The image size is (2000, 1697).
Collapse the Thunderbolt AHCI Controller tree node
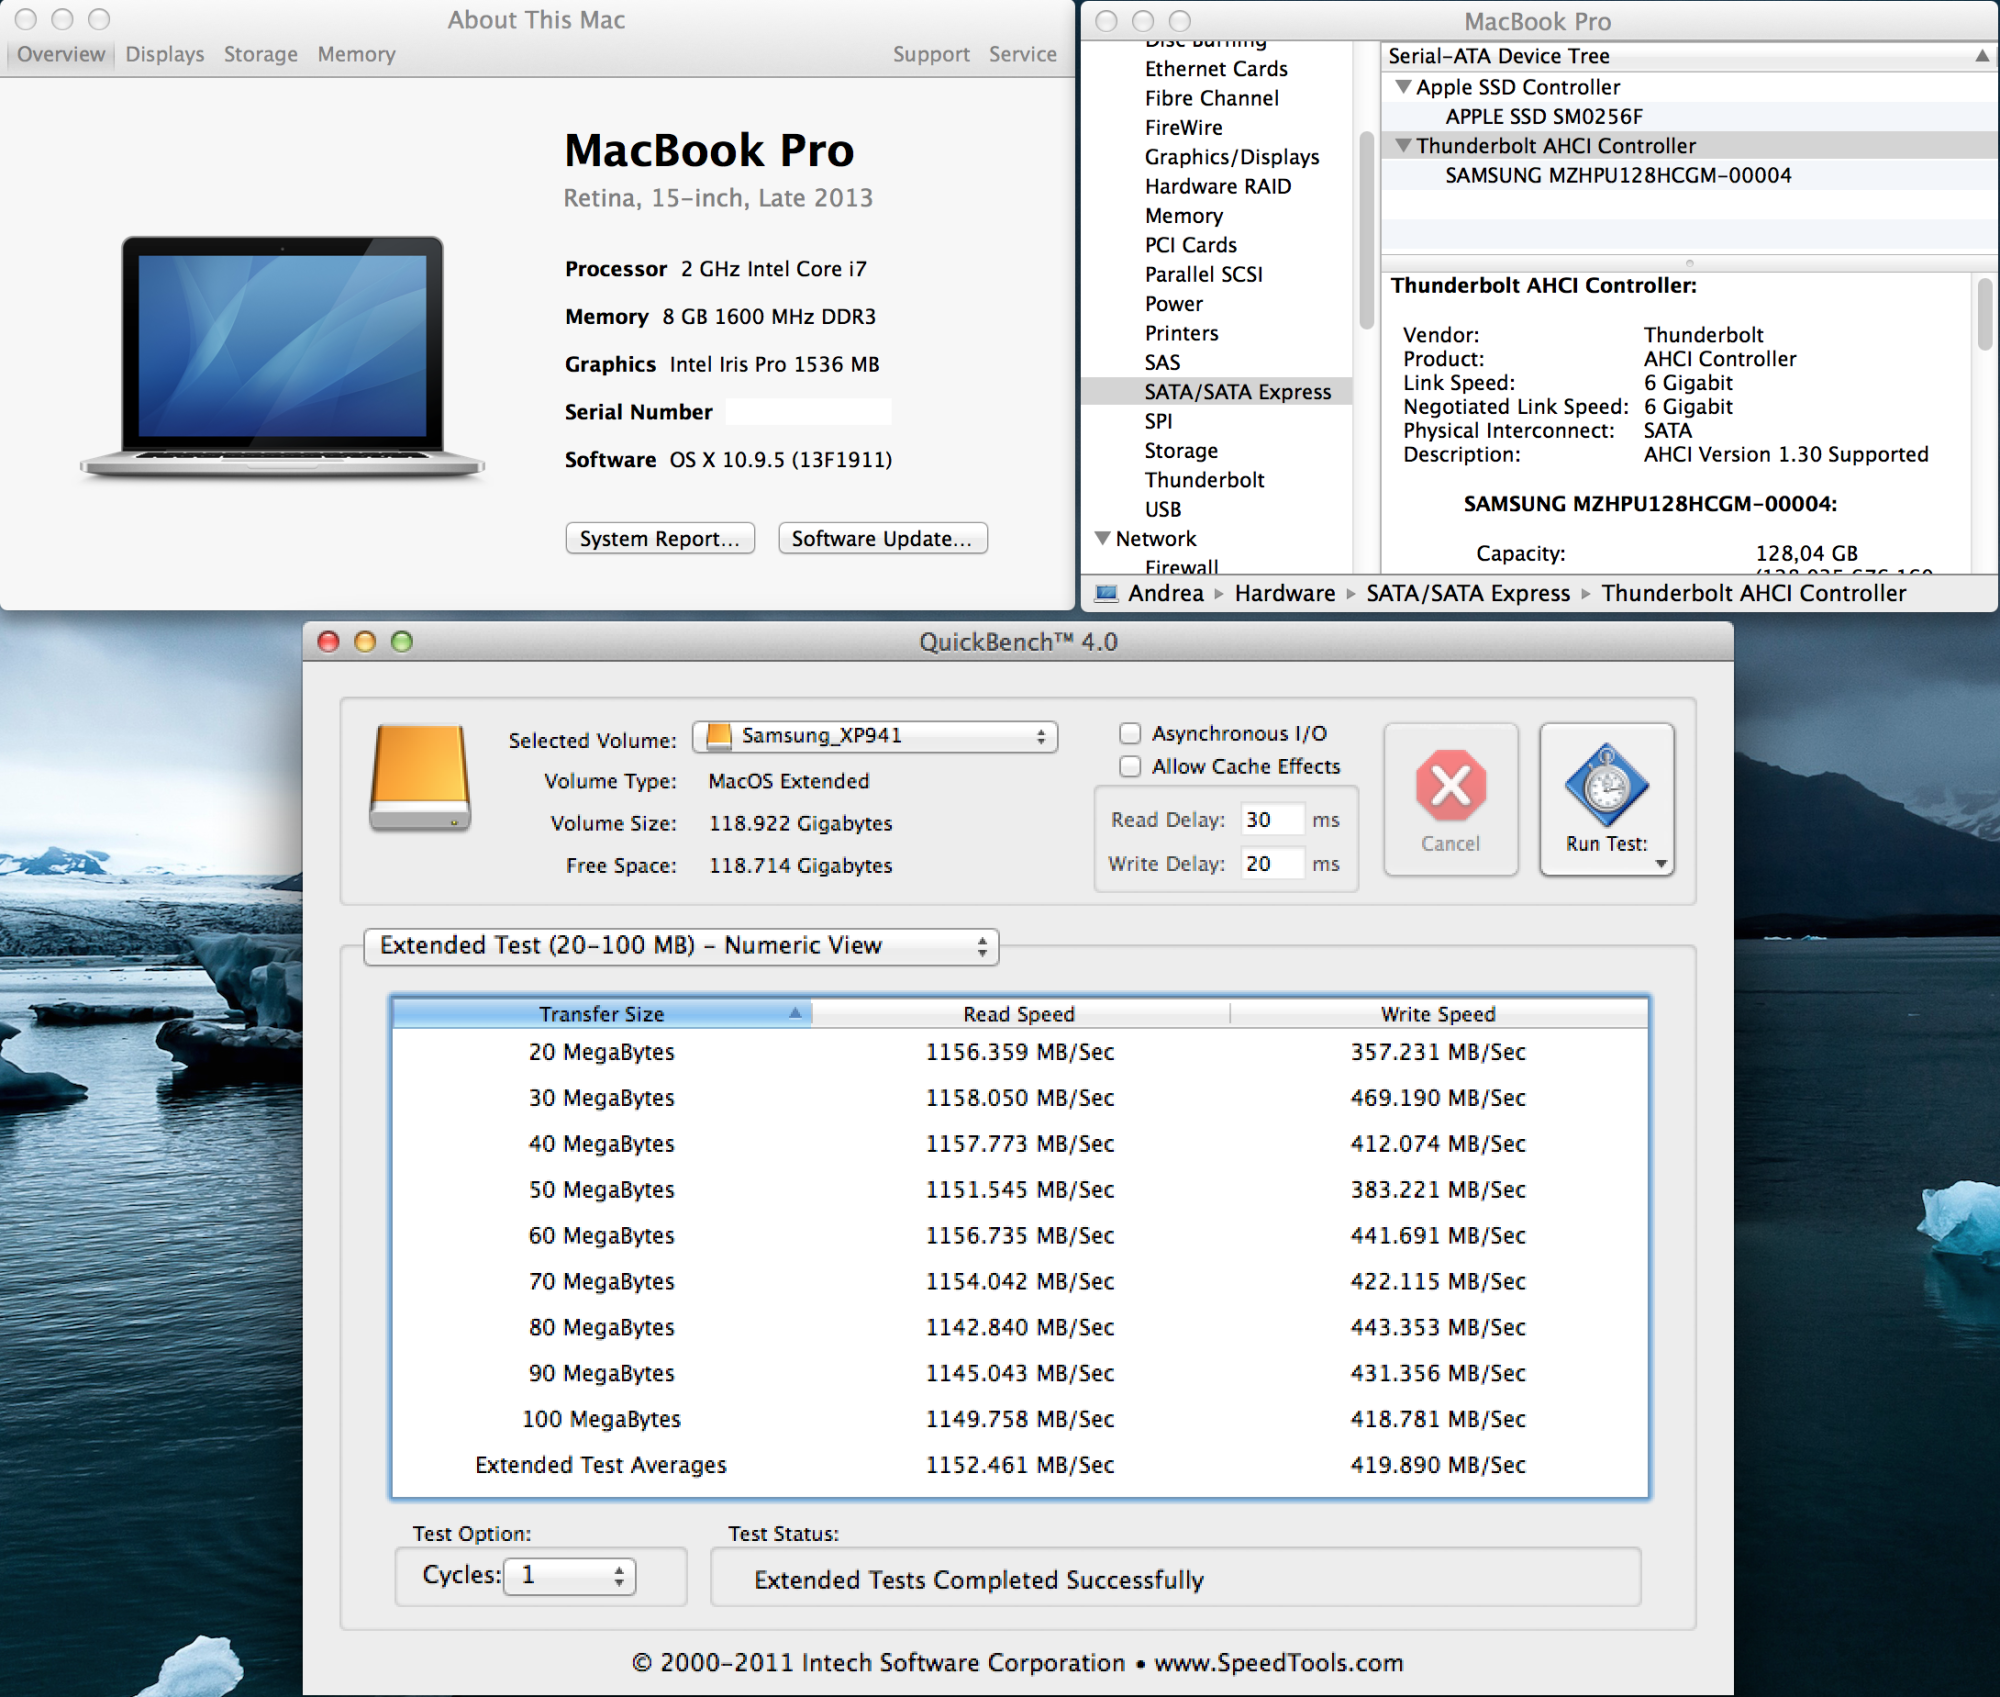(1403, 146)
